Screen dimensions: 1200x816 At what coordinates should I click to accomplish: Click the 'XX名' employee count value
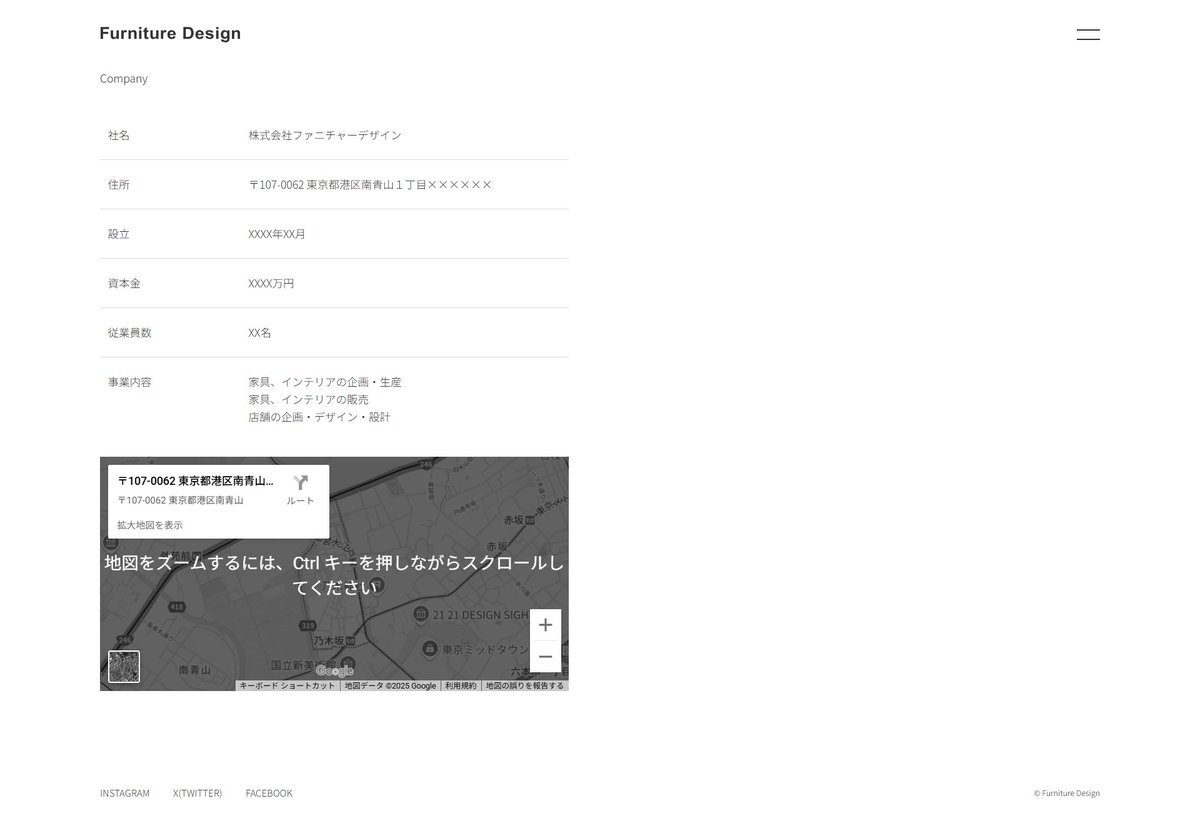260,332
